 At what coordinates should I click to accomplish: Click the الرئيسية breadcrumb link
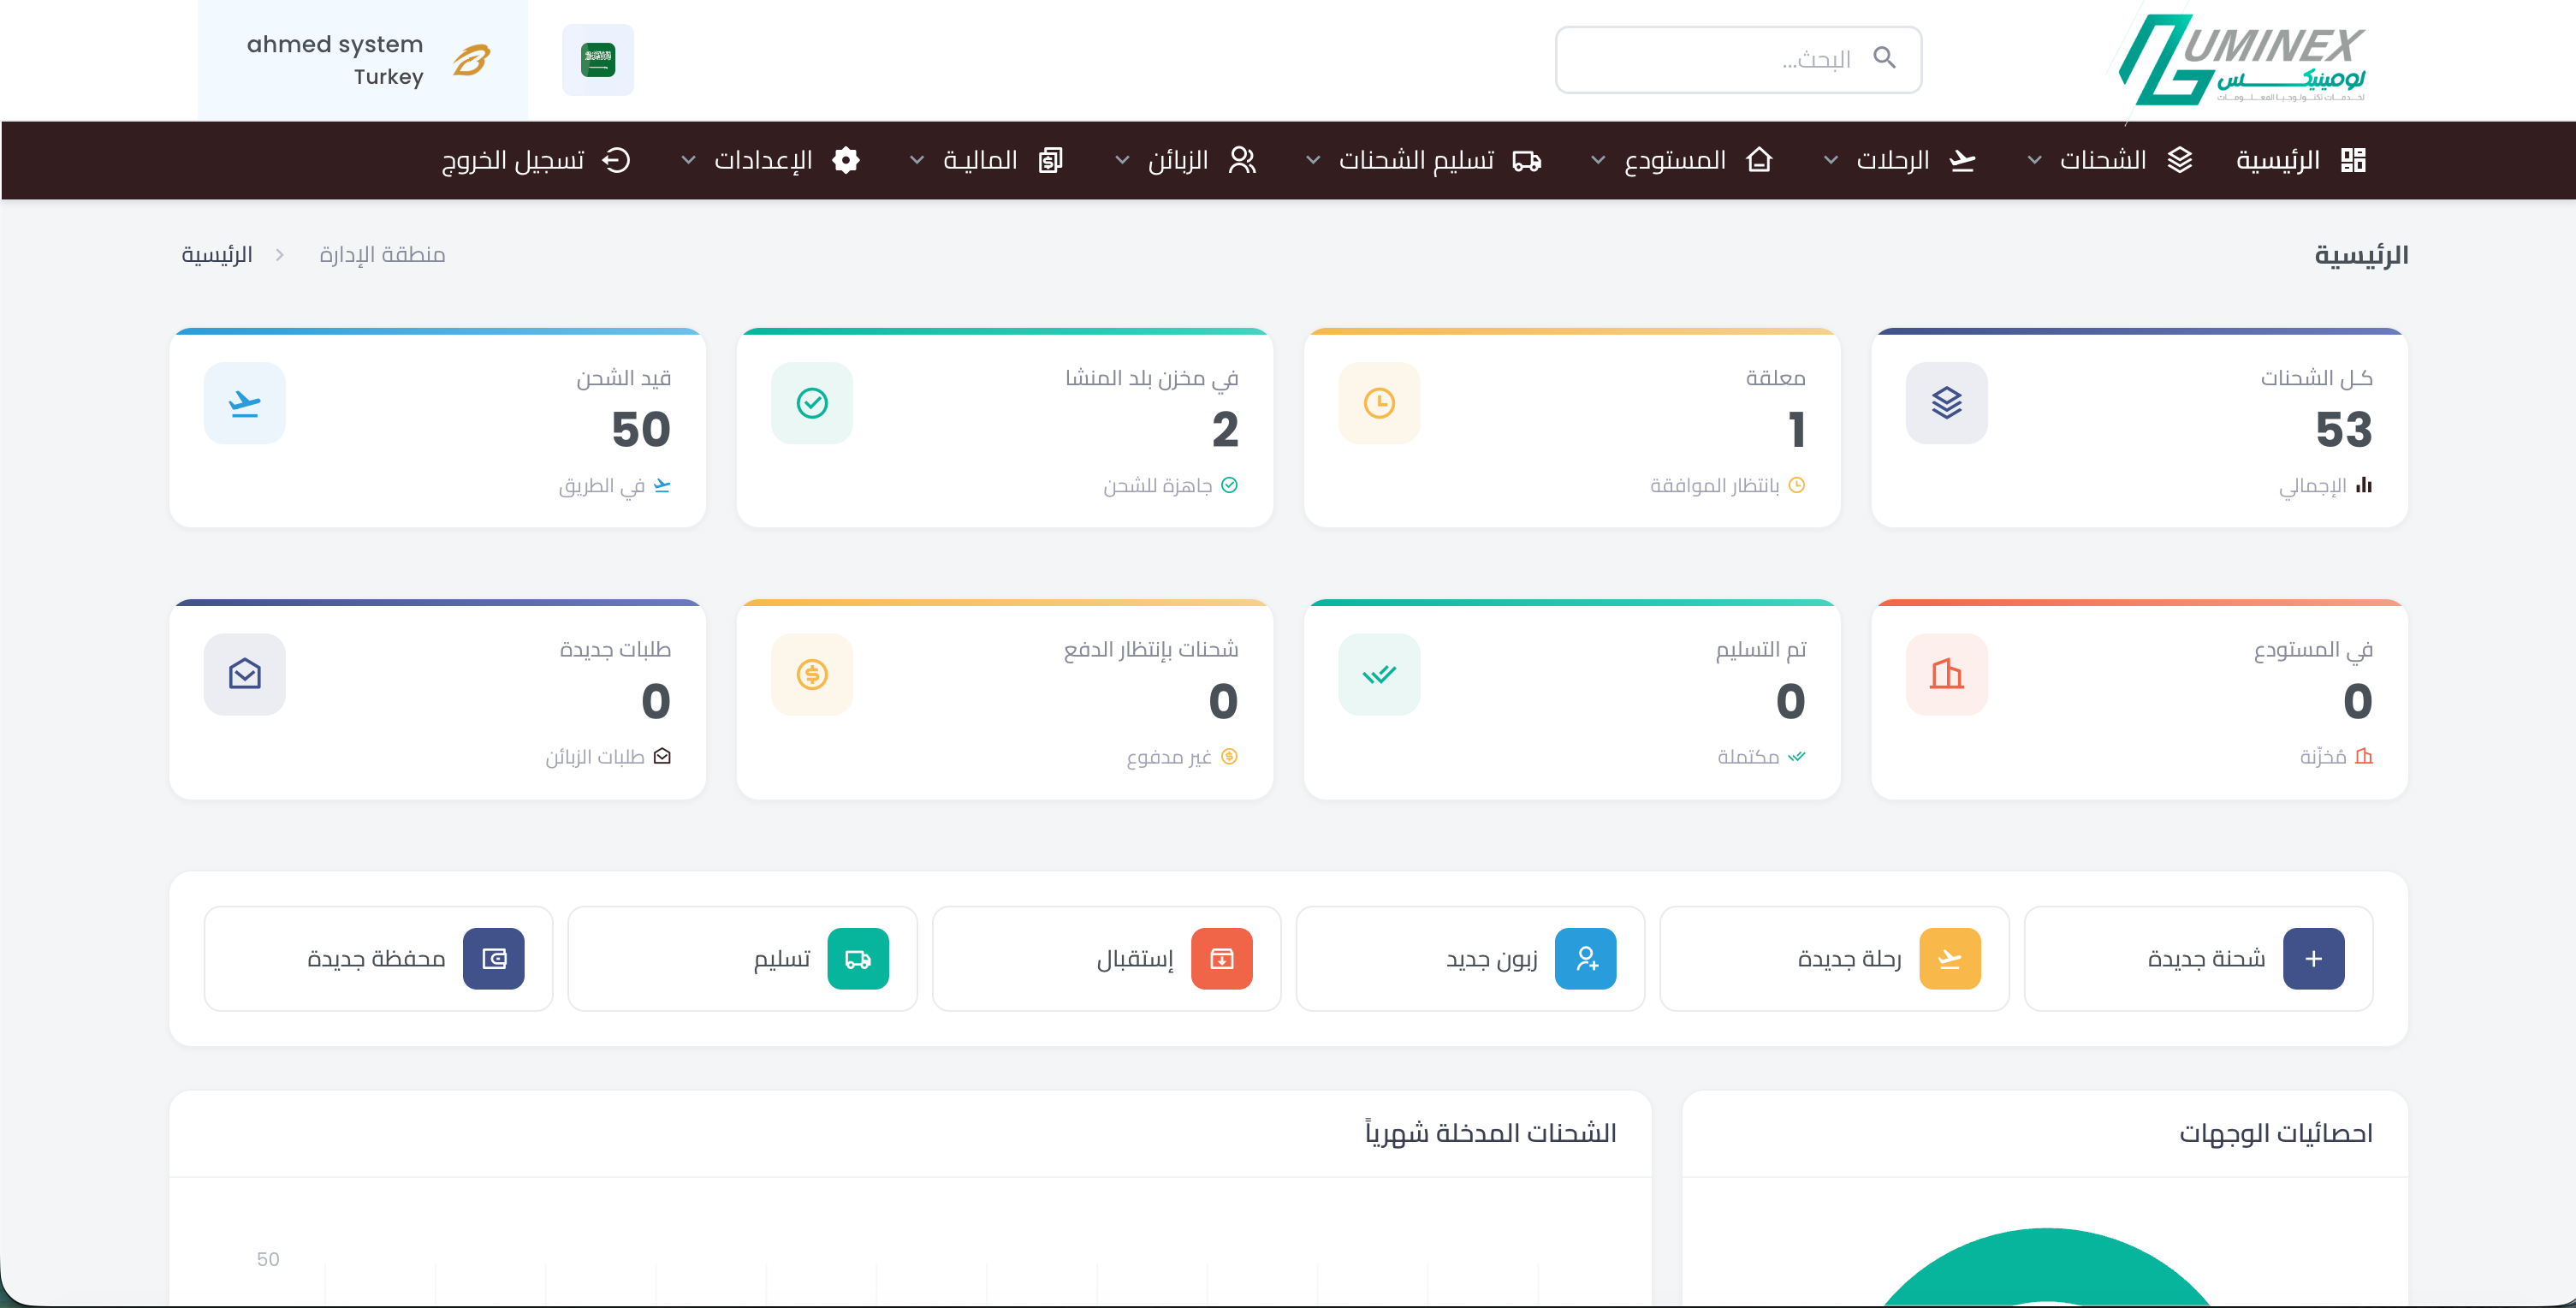point(216,255)
